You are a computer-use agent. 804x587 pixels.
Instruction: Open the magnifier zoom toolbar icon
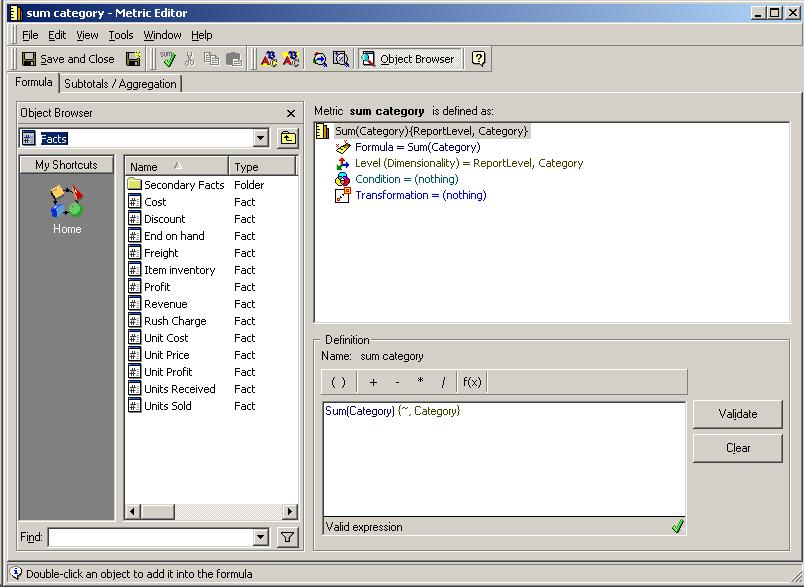tap(318, 58)
